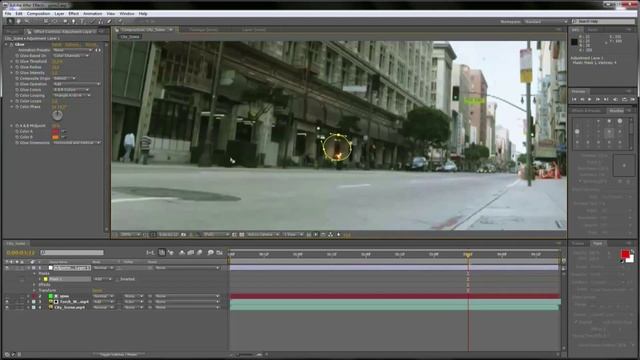Switch to the Project panel tab

[12, 31]
